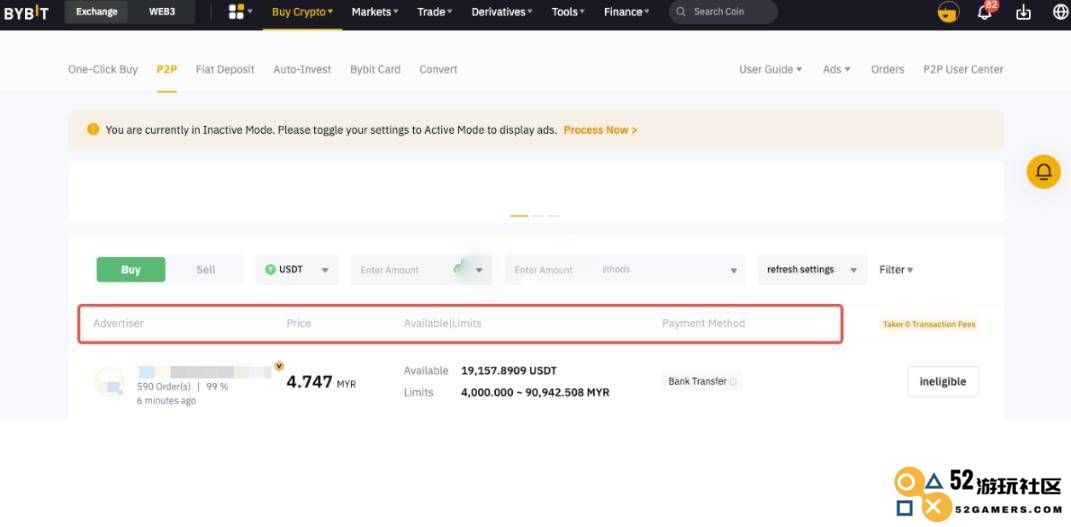Screen dimensions: 1071x527
Task: Switch to WEB3 mode
Action: tap(162, 12)
